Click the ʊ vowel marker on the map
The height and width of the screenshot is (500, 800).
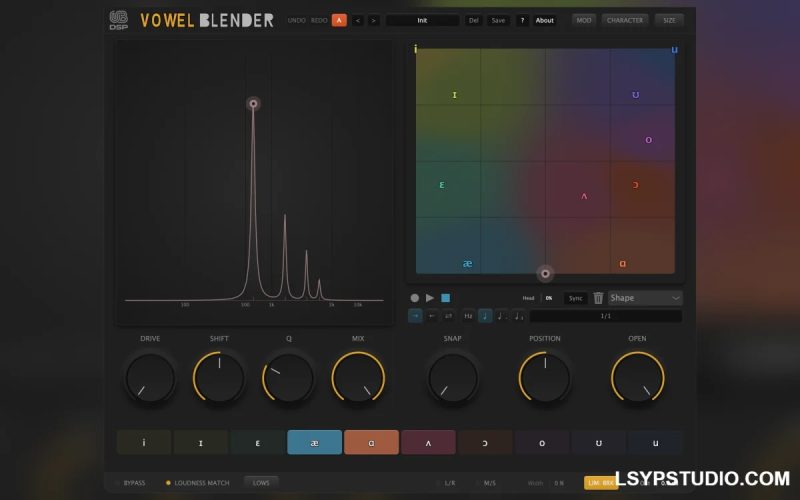[635, 95]
